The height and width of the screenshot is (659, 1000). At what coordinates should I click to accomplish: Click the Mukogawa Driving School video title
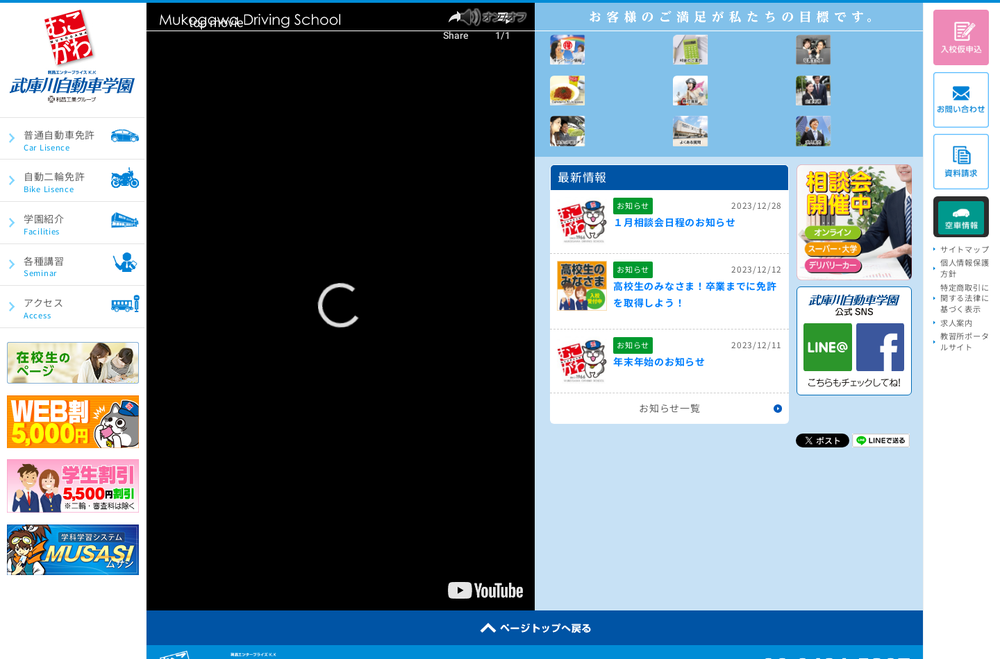click(x=250, y=20)
